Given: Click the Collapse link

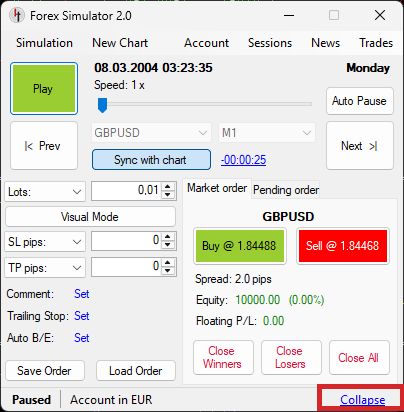Looking at the screenshot, I should [362, 400].
